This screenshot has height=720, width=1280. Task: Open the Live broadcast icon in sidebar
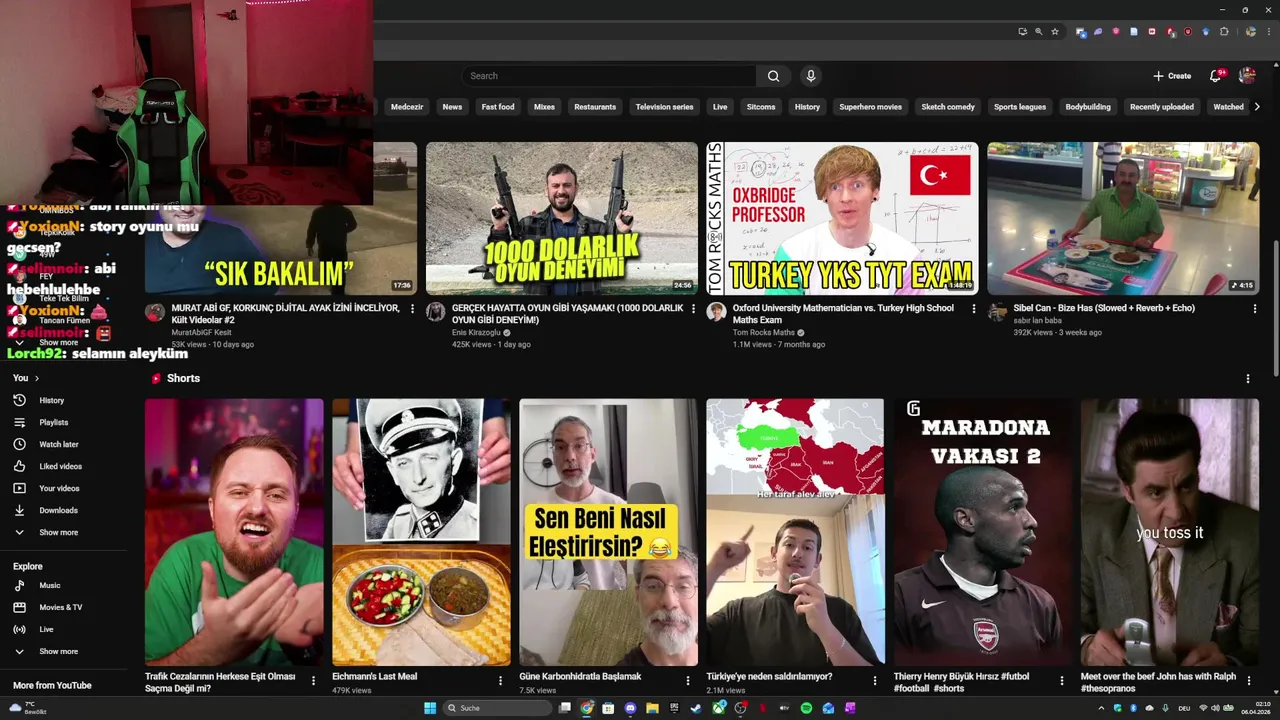19,629
